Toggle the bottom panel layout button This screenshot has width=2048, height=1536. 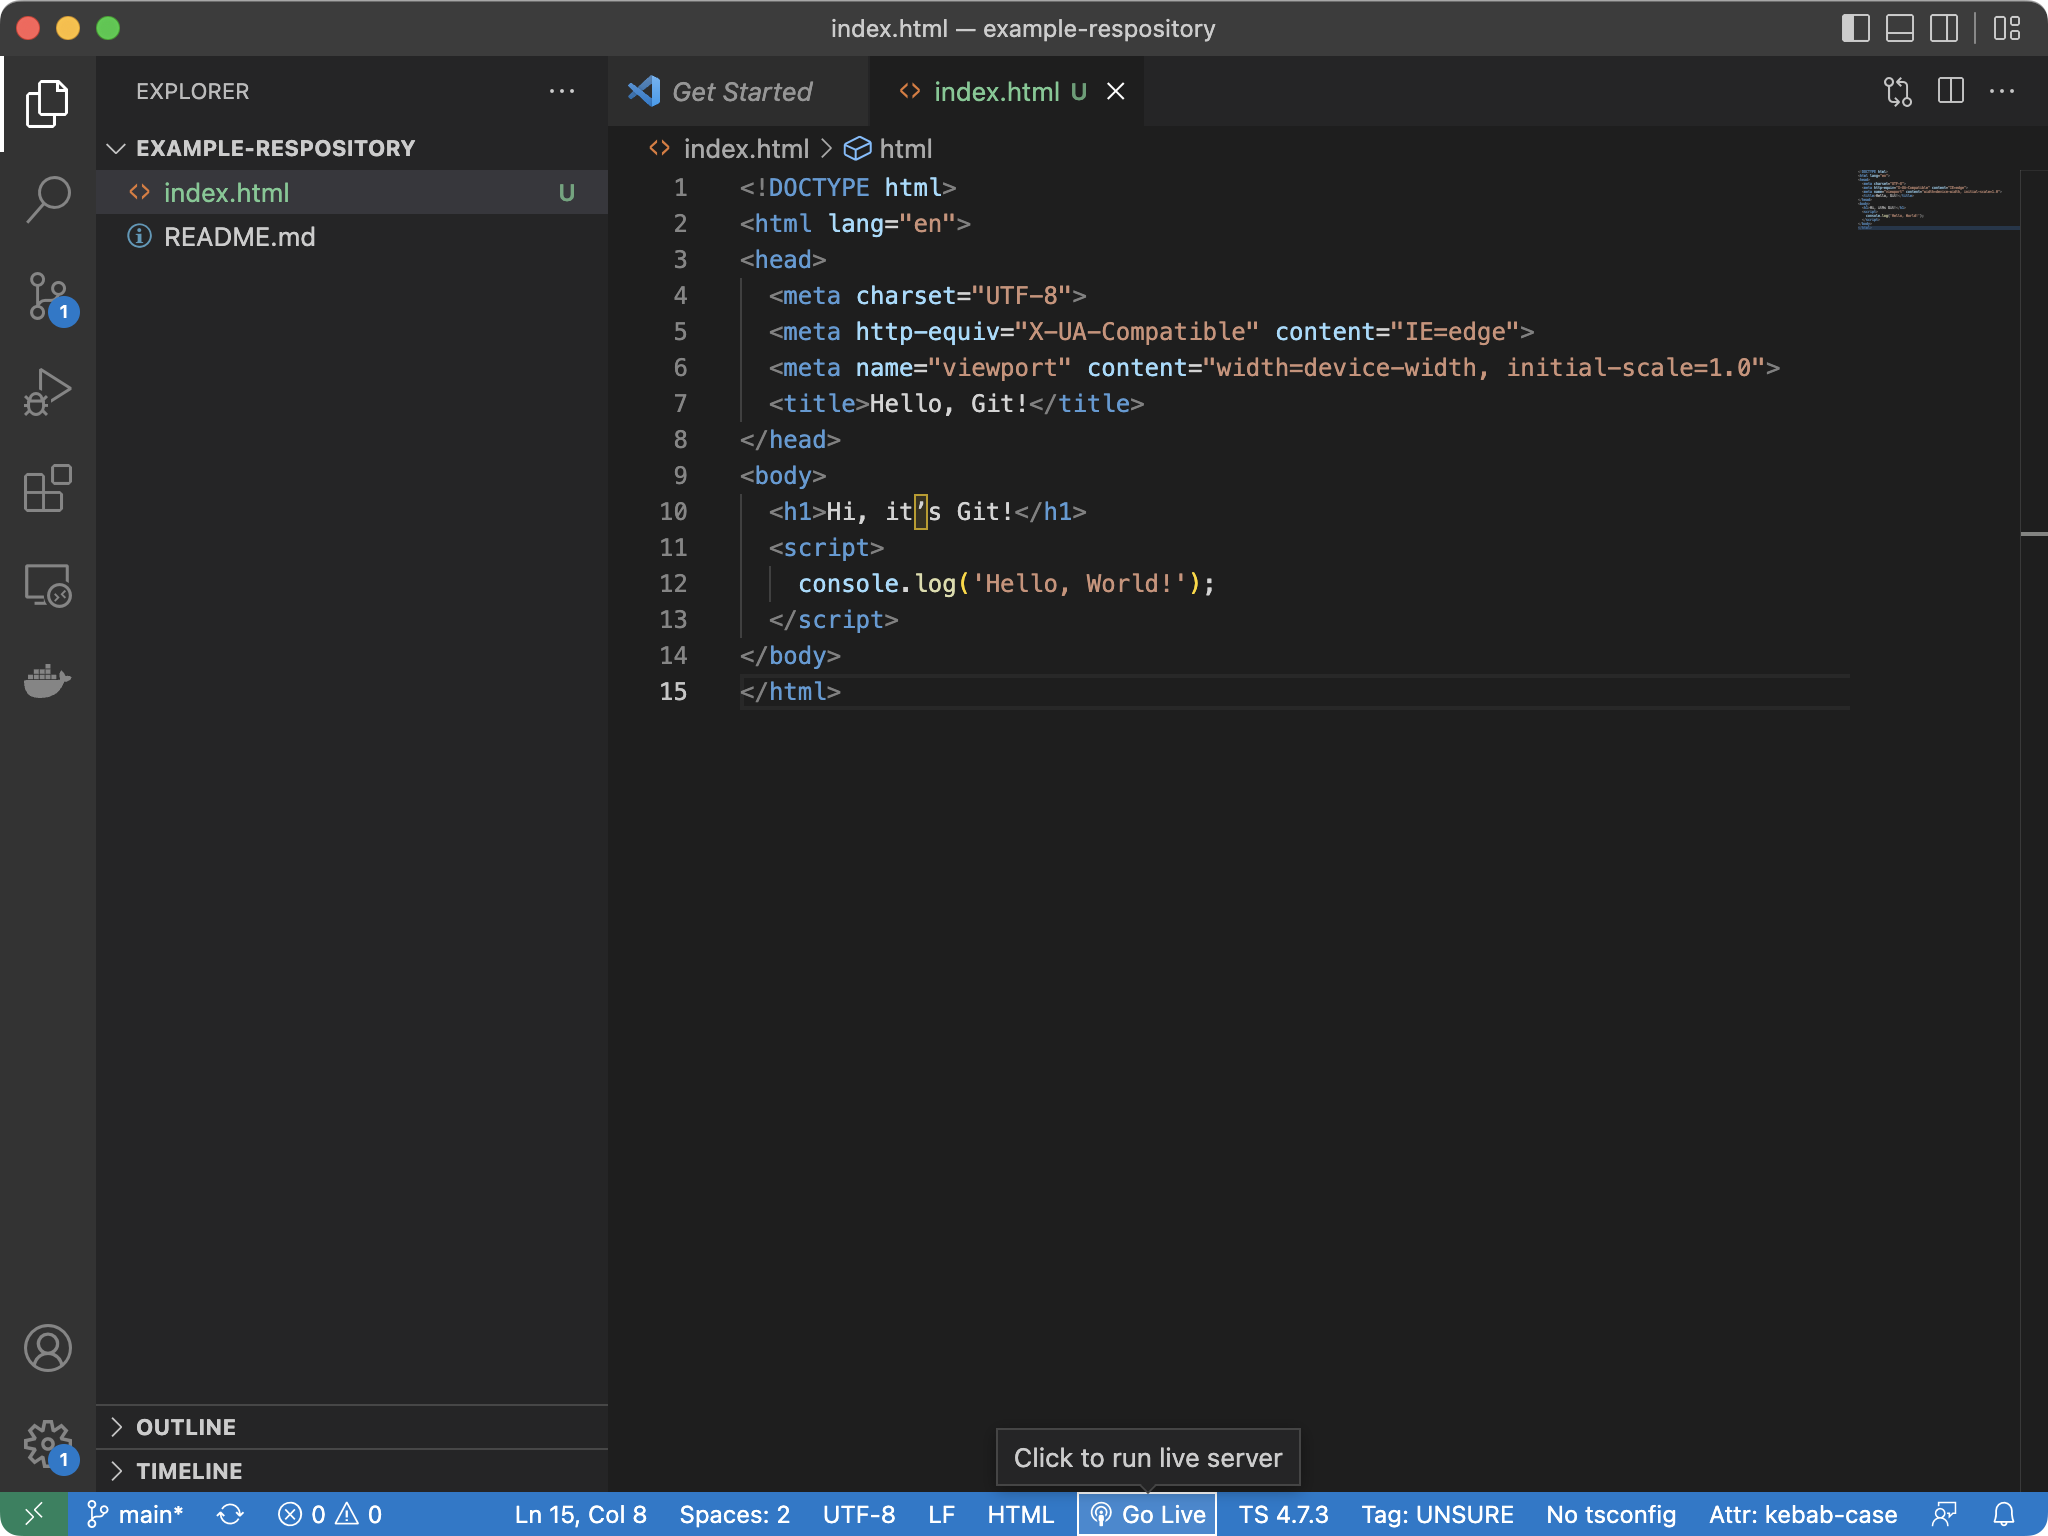tap(1899, 28)
